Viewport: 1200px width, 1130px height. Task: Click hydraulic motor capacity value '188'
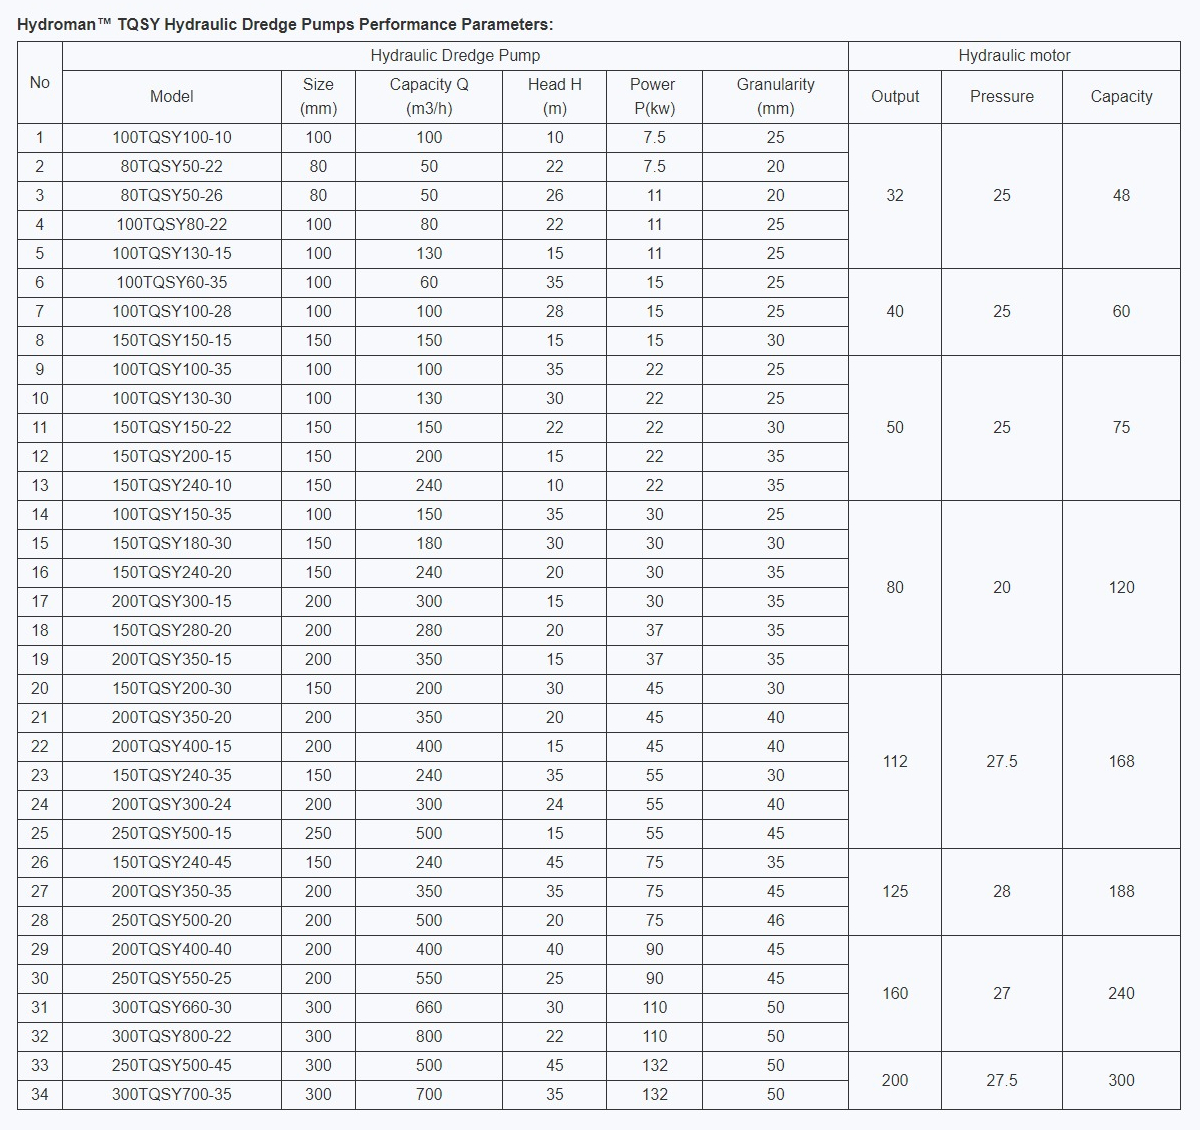(1121, 892)
